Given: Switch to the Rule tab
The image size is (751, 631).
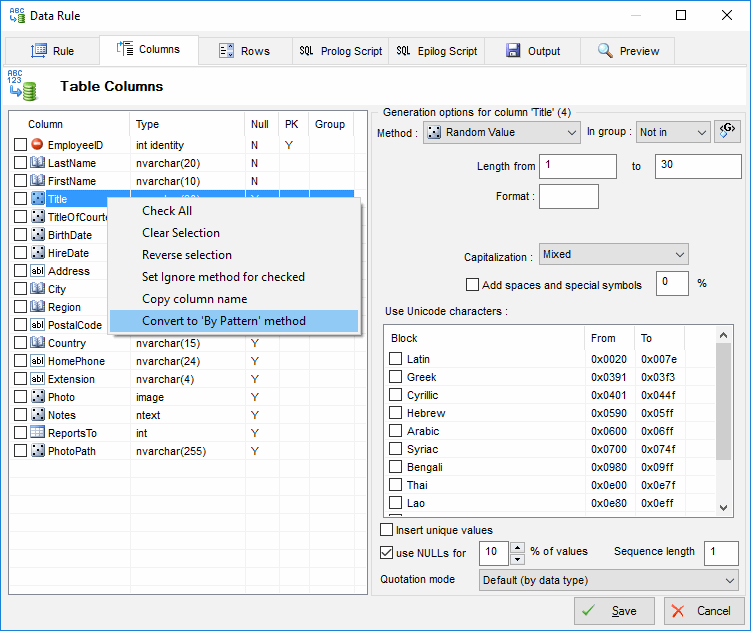Looking at the screenshot, I should (53, 51).
